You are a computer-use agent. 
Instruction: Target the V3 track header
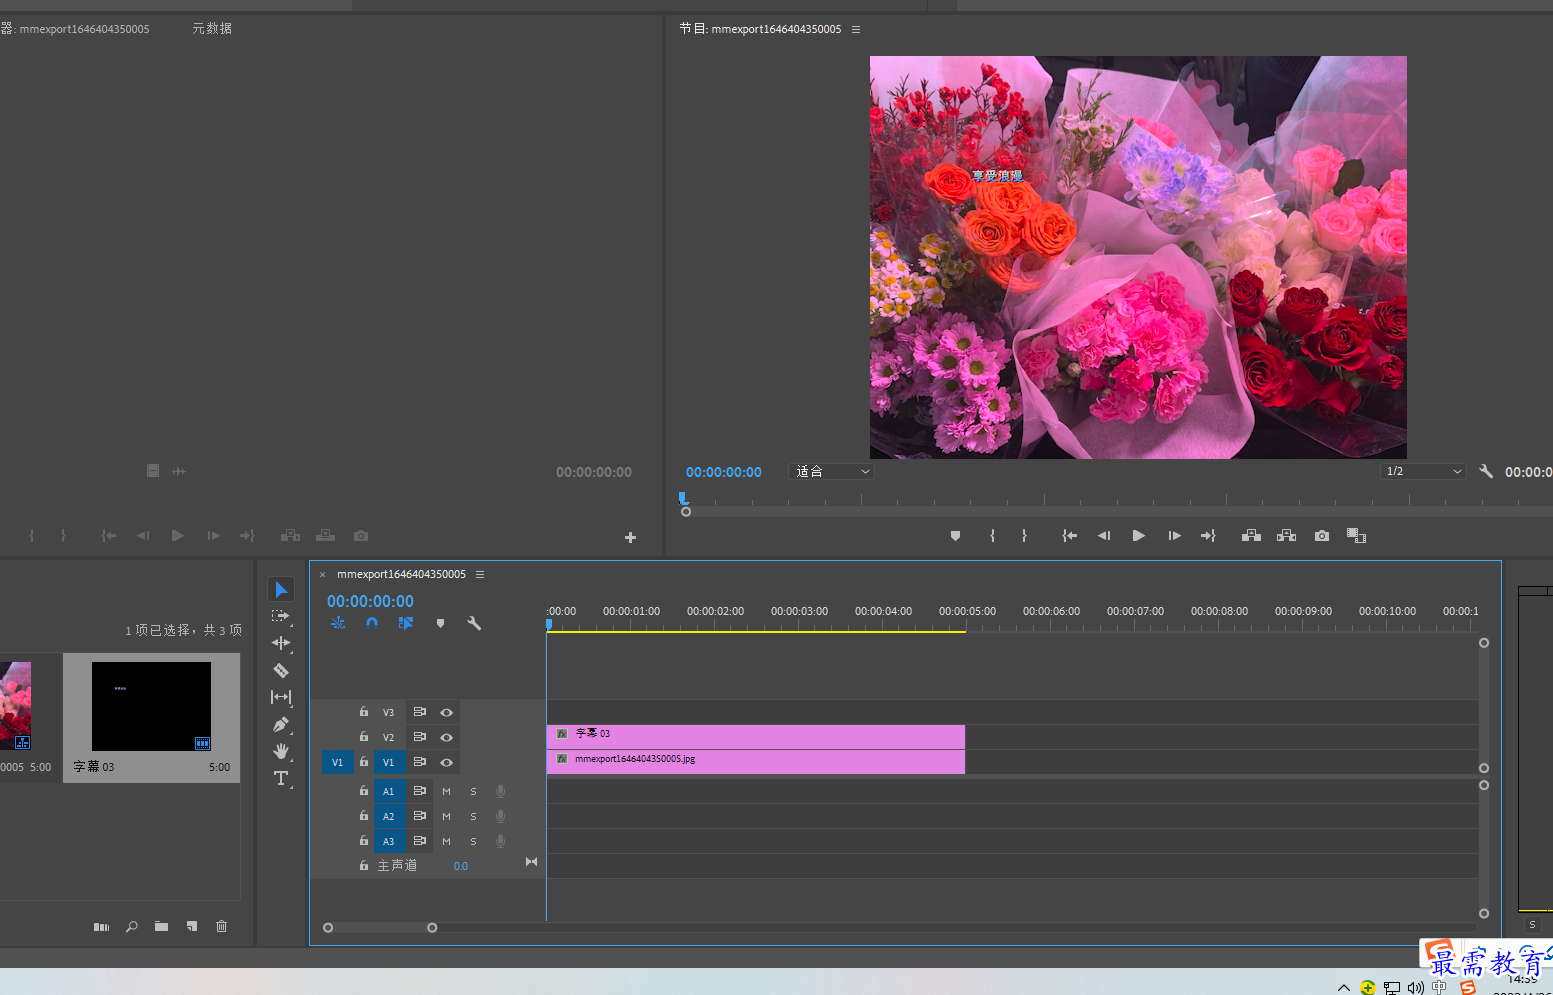point(389,713)
